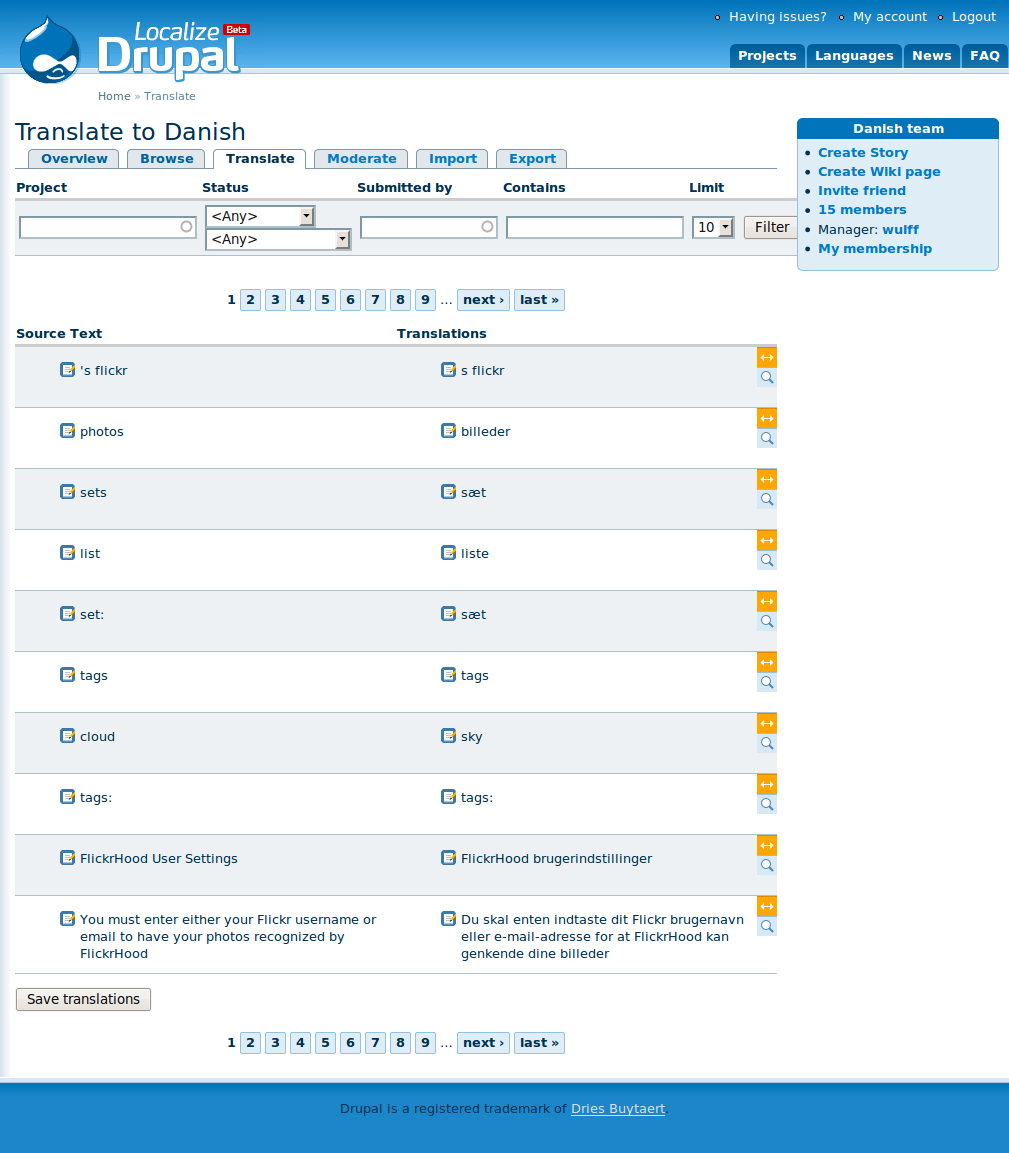Click next › in bottom pager
1009x1153 pixels.
pyautogui.click(x=483, y=1043)
